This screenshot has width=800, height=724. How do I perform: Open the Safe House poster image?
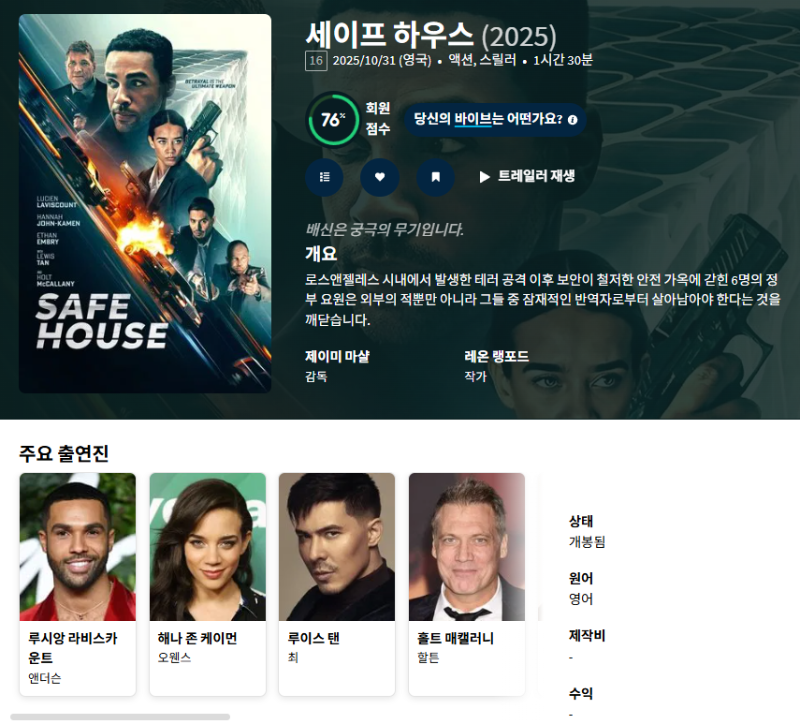pos(145,203)
